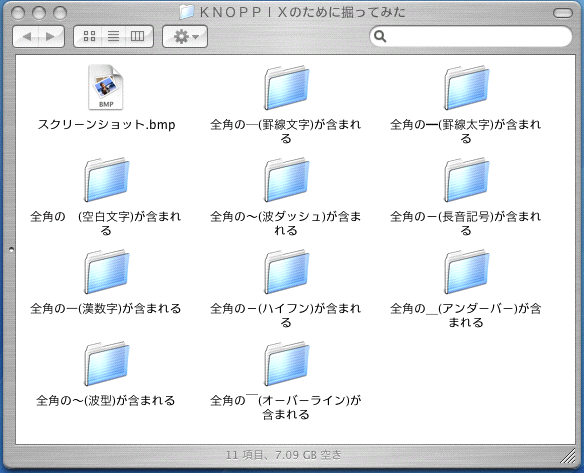The height and width of the screenshot is (473, 584).
Task: Select the ハイフン folder icon
Action: [x=286, y=272]
